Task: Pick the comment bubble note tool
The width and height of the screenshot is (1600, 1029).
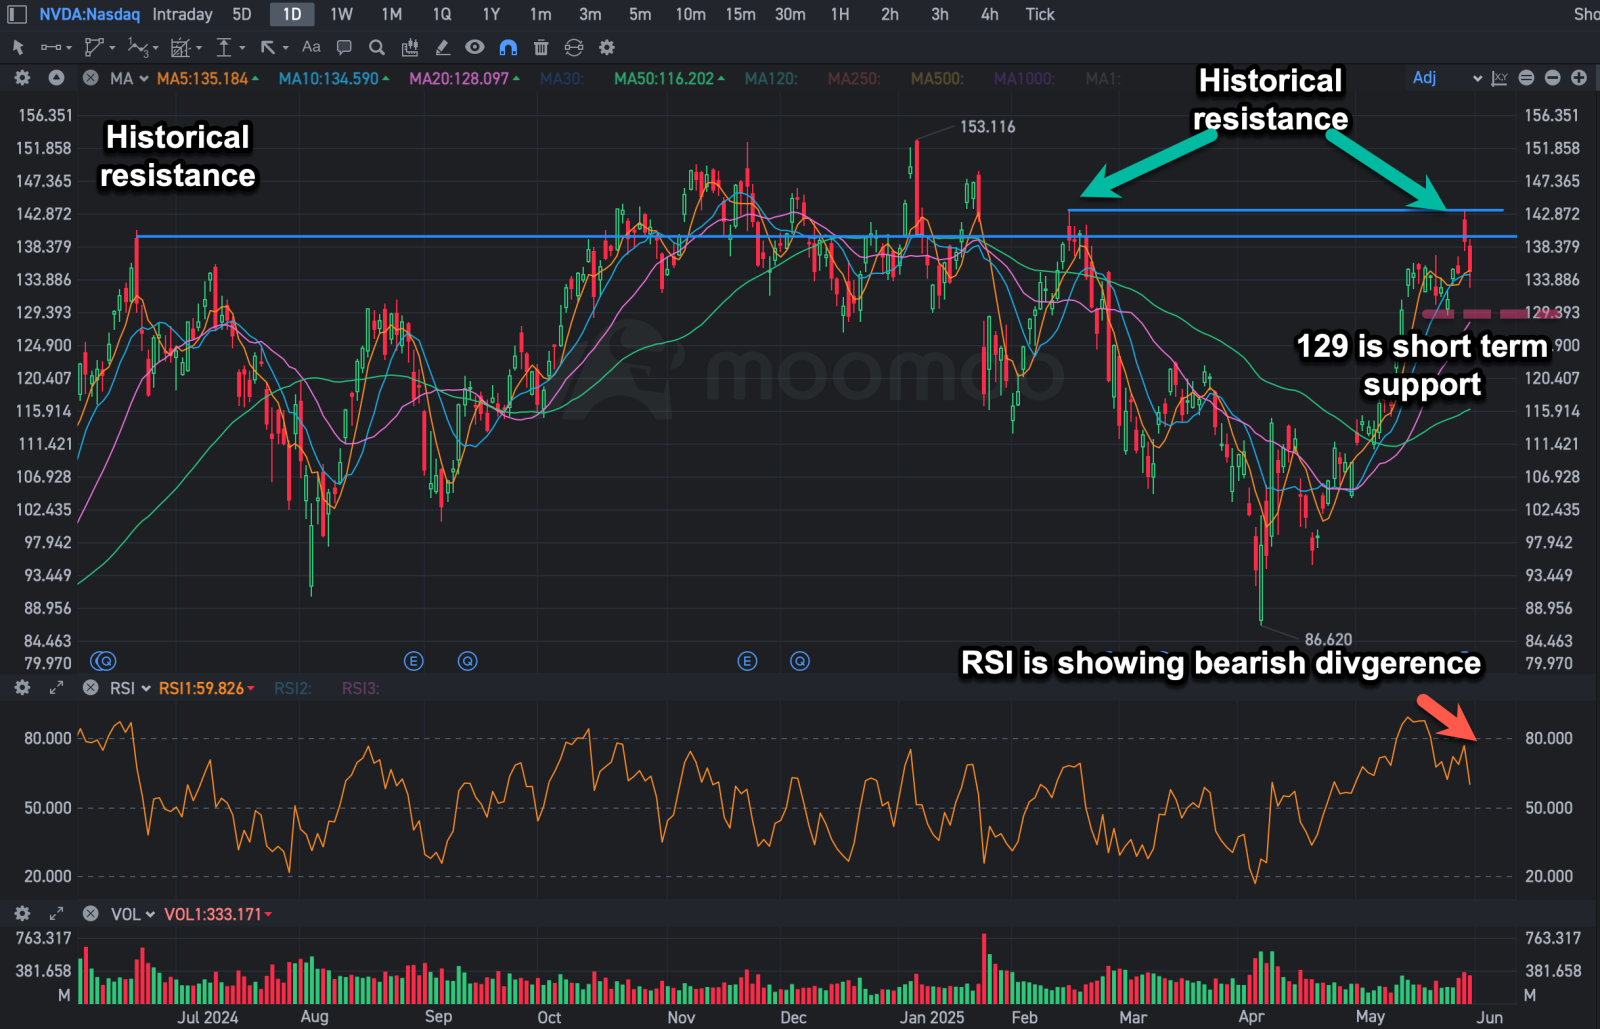Action: point(344,47)
